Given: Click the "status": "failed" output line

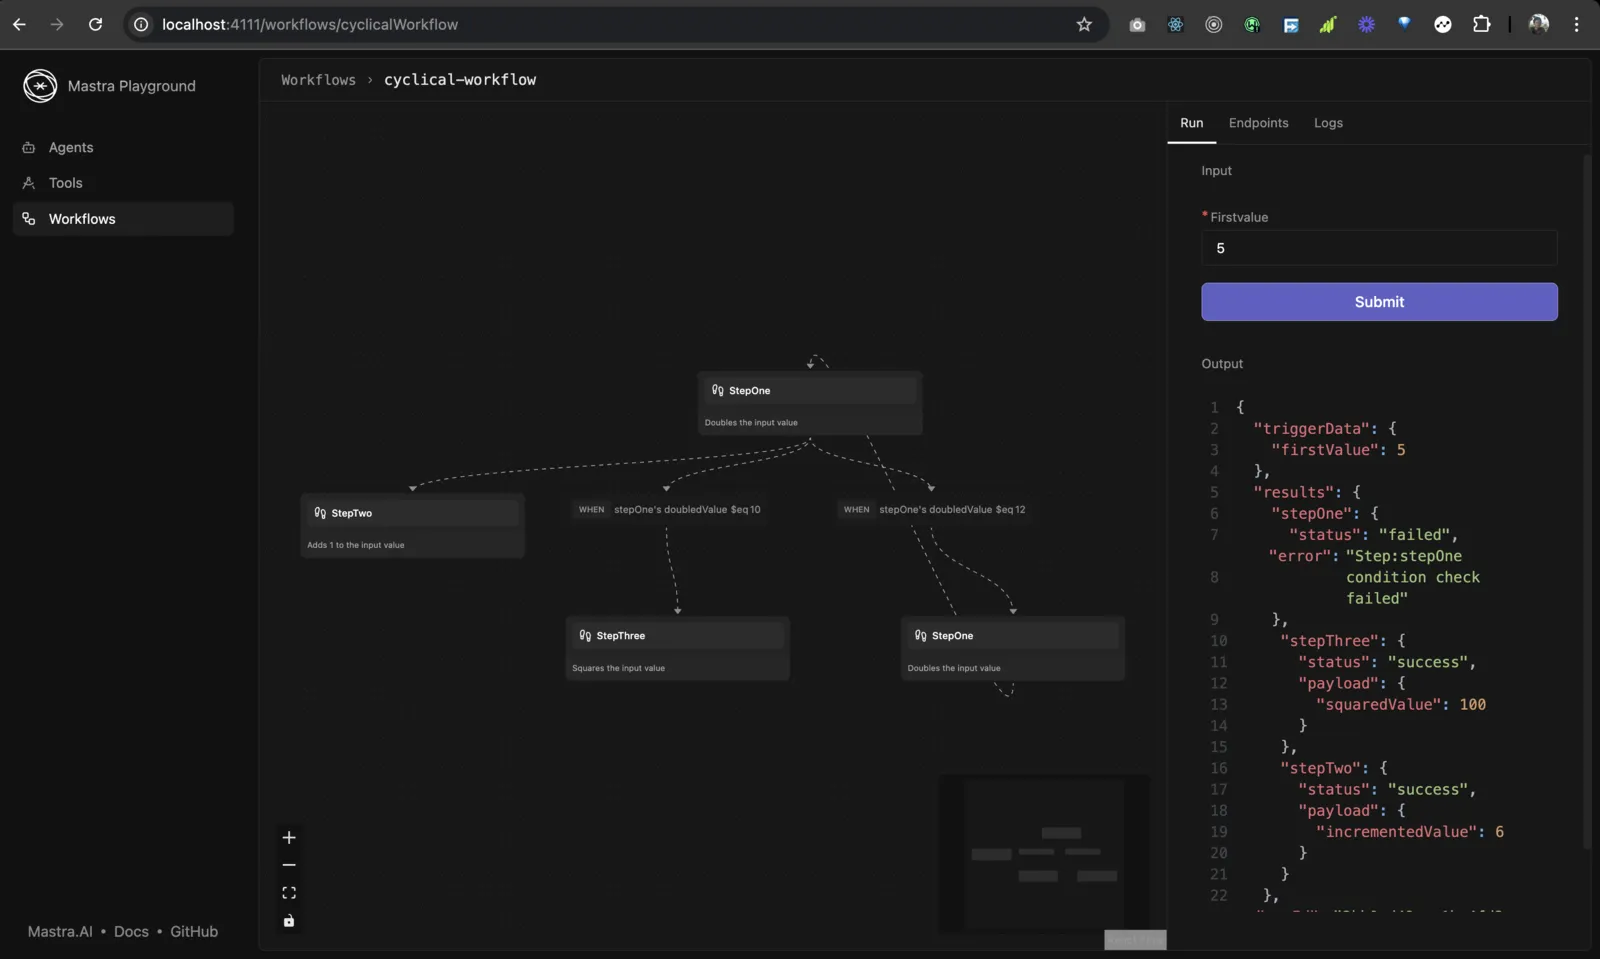Looking at the screenshot, I should point(1373,535).
